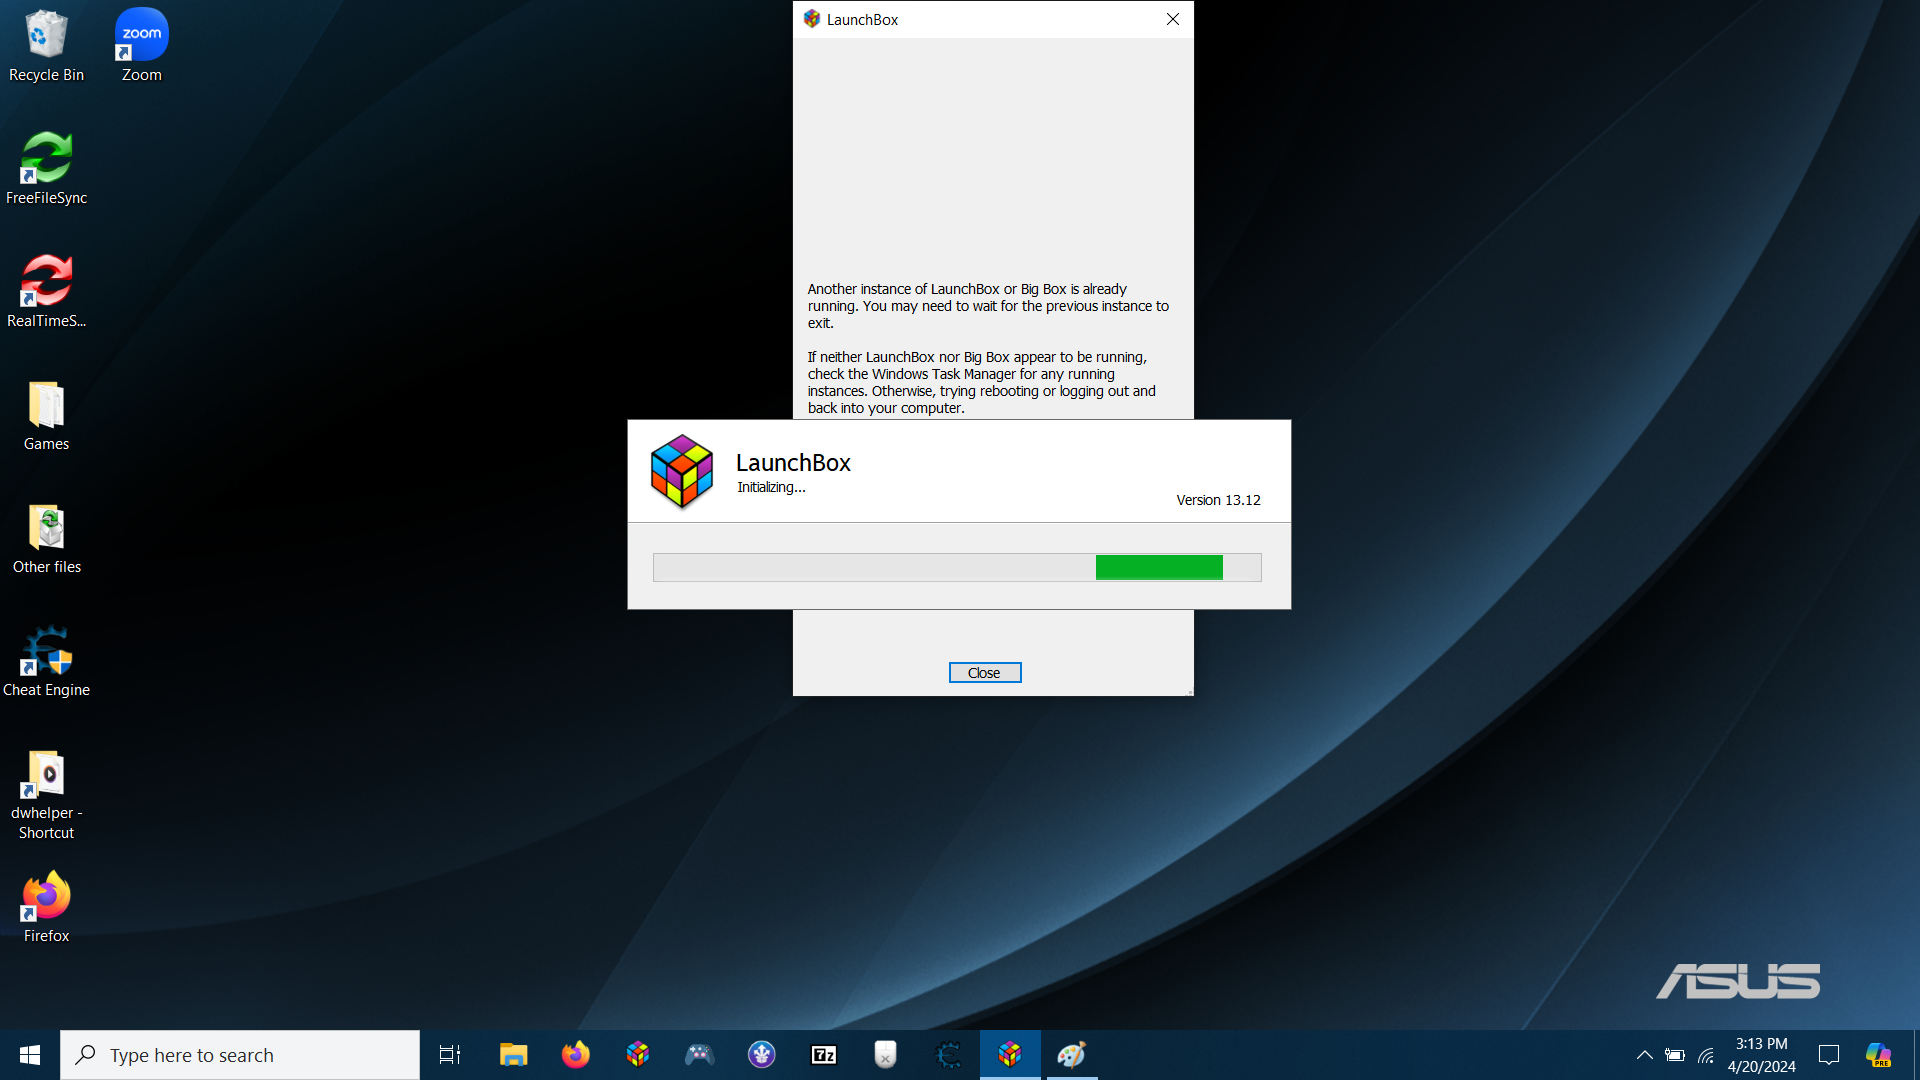Screen dimensions: 1920x1080
Task: Click the LaunchBox heading in the splash window
Action: click(793, 462)
